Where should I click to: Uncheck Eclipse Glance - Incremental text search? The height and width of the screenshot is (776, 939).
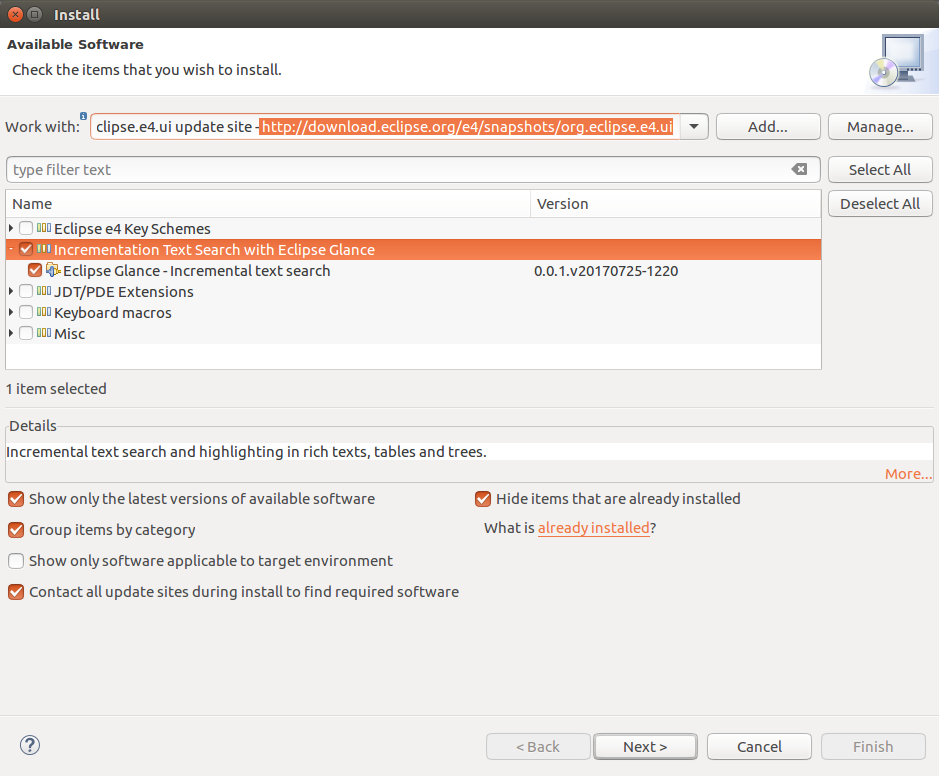click(35, 270)
